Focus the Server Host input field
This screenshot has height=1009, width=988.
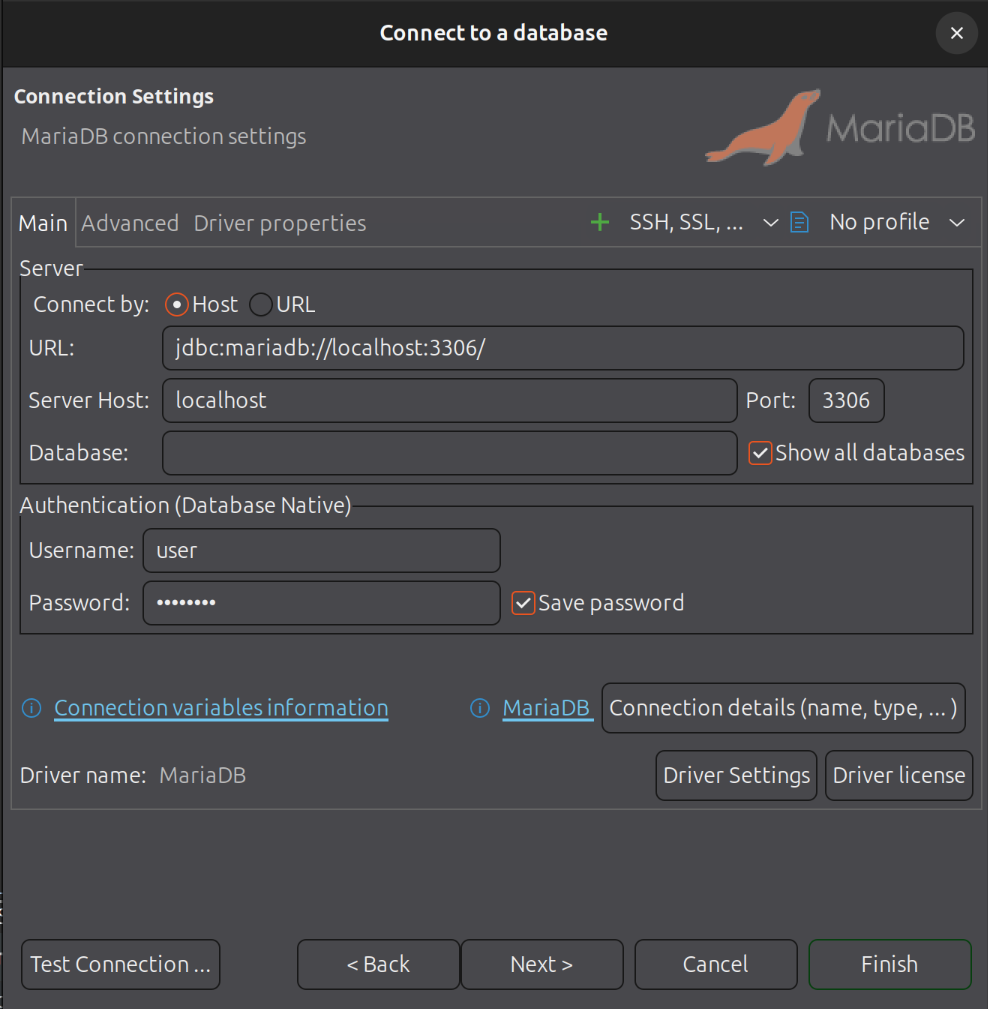pos(449,401)
